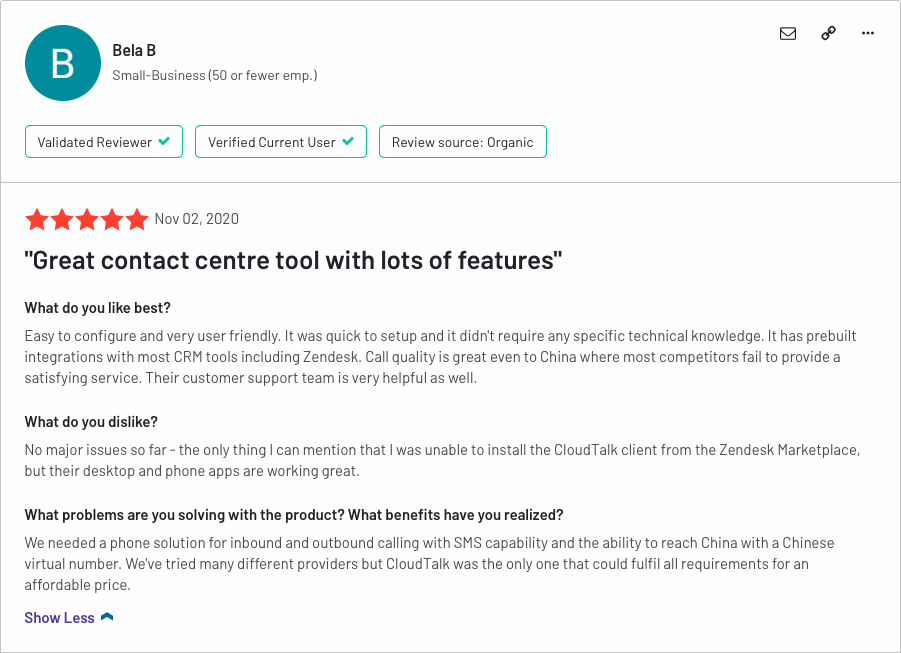
Task: Click the third red rating star
Action: [87, 220]
